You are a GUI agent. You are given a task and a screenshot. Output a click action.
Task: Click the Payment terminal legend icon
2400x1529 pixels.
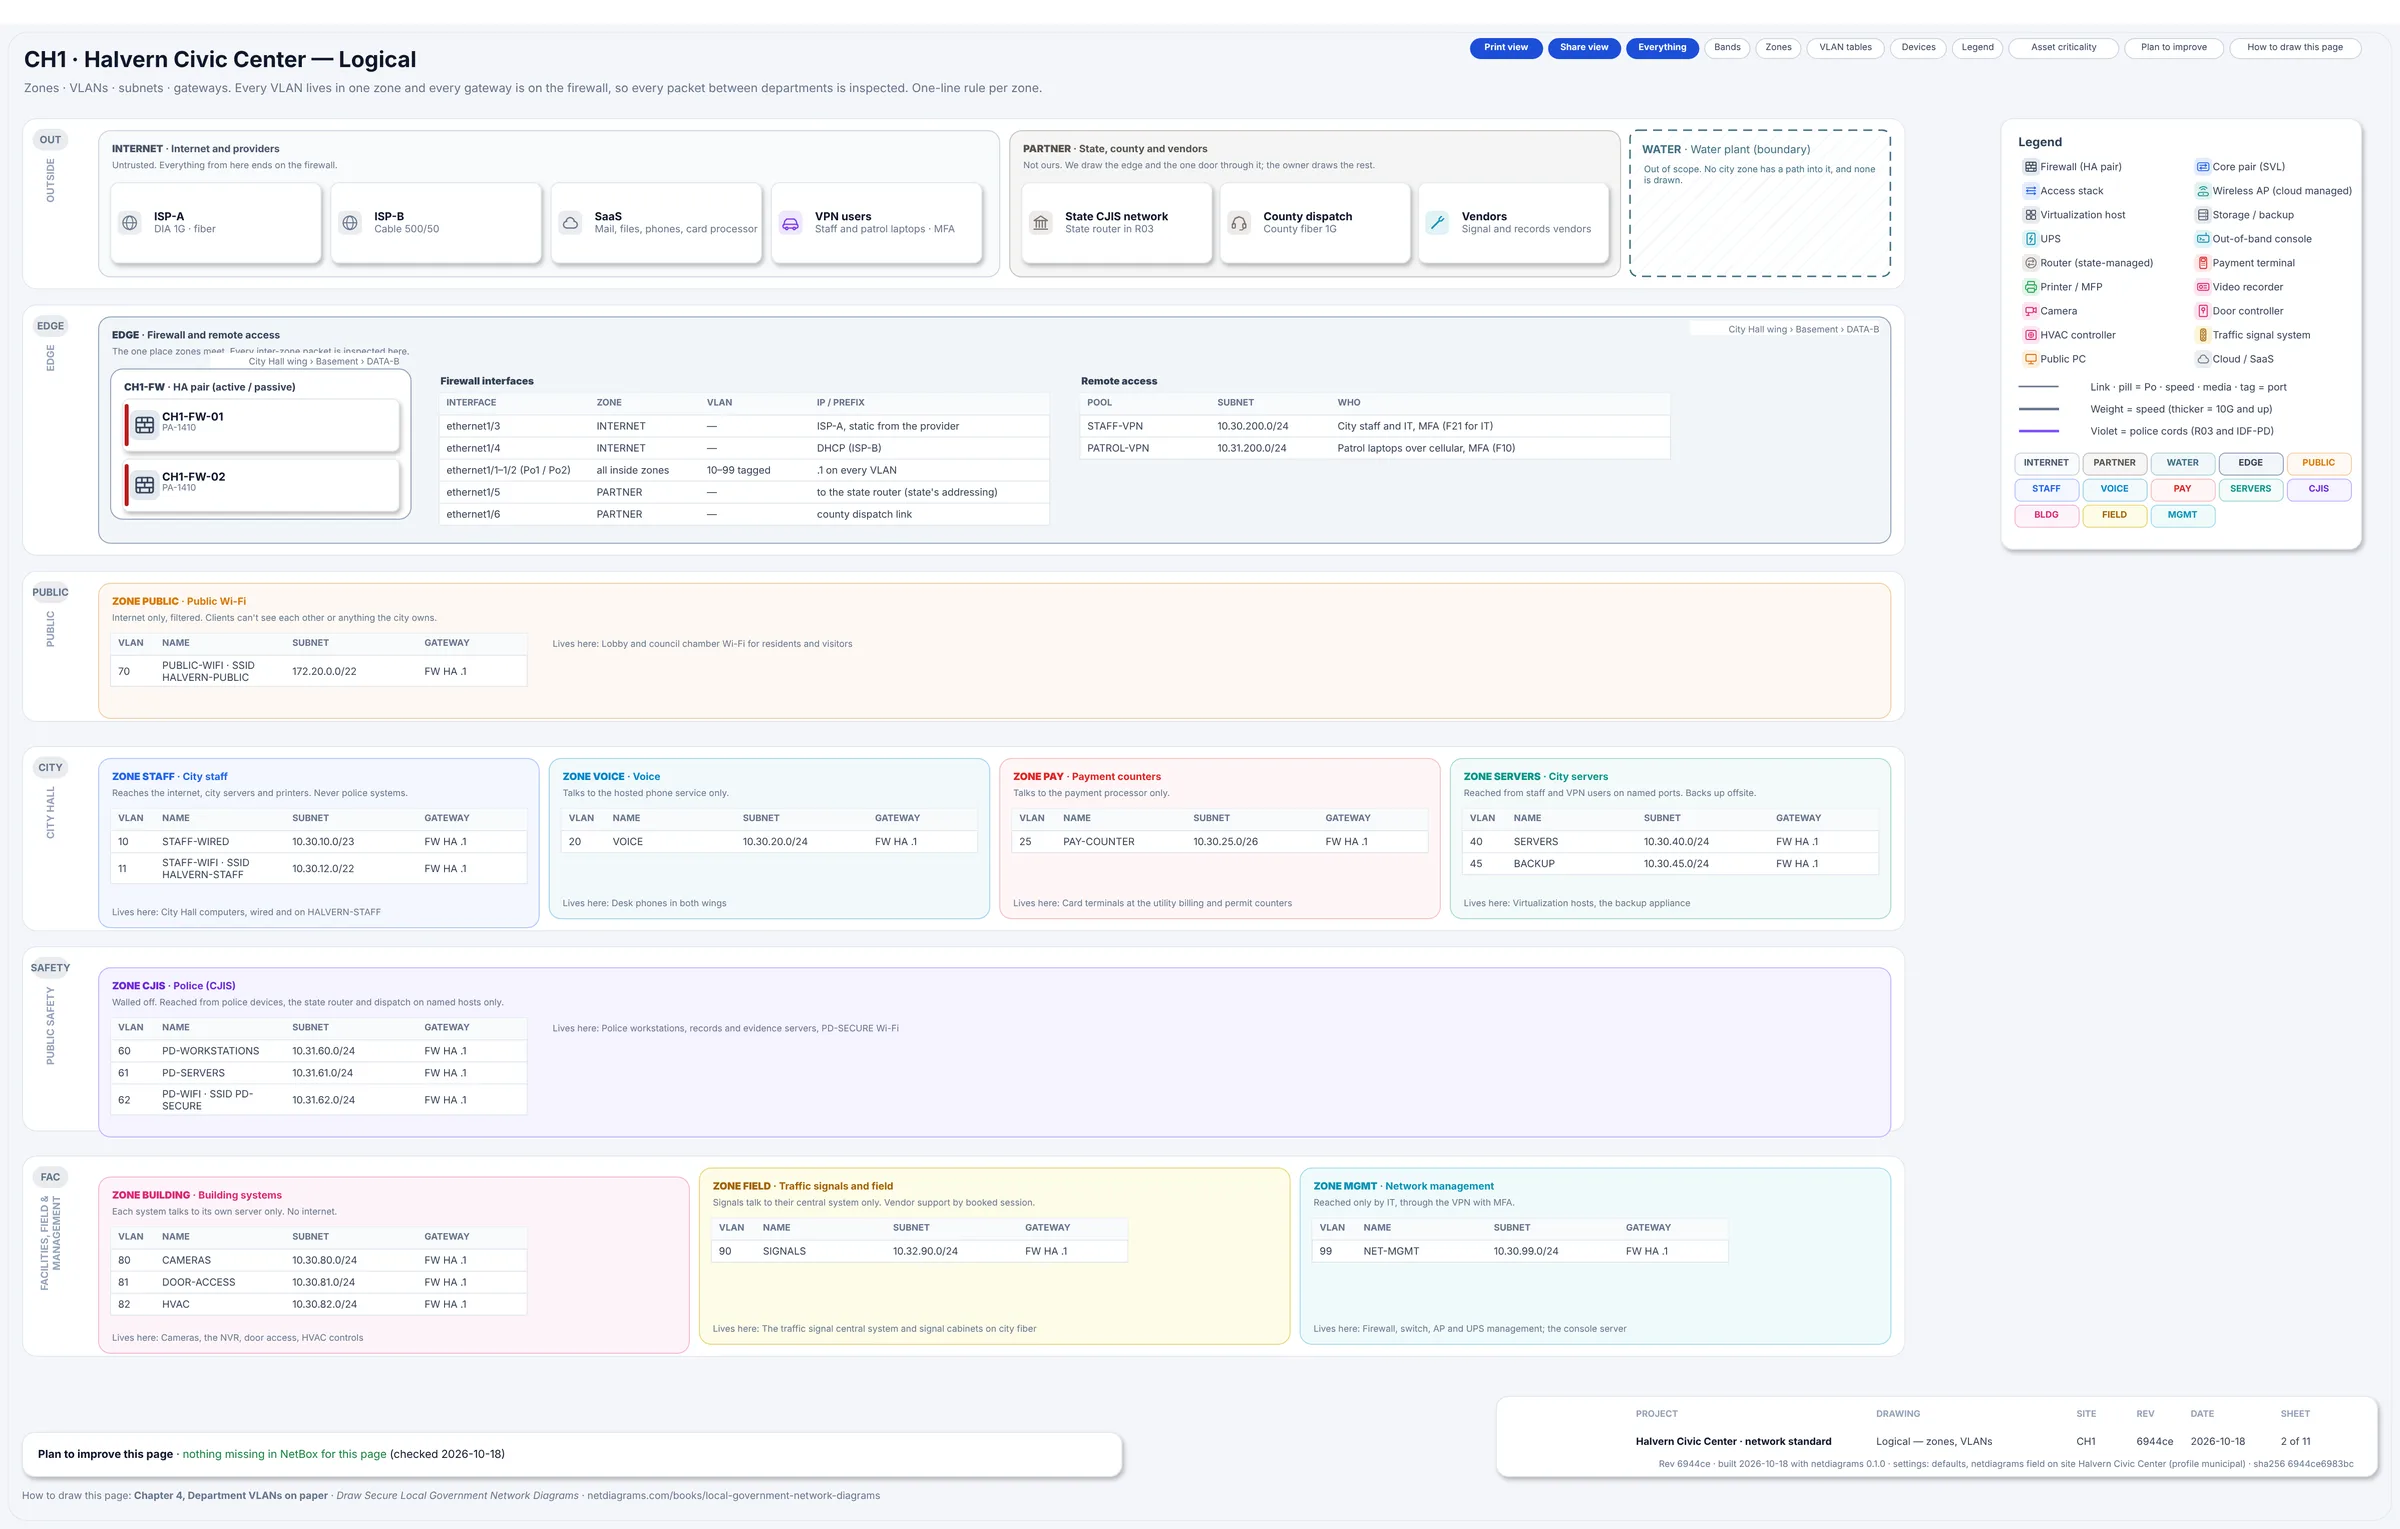click(x=2203, y=263)
